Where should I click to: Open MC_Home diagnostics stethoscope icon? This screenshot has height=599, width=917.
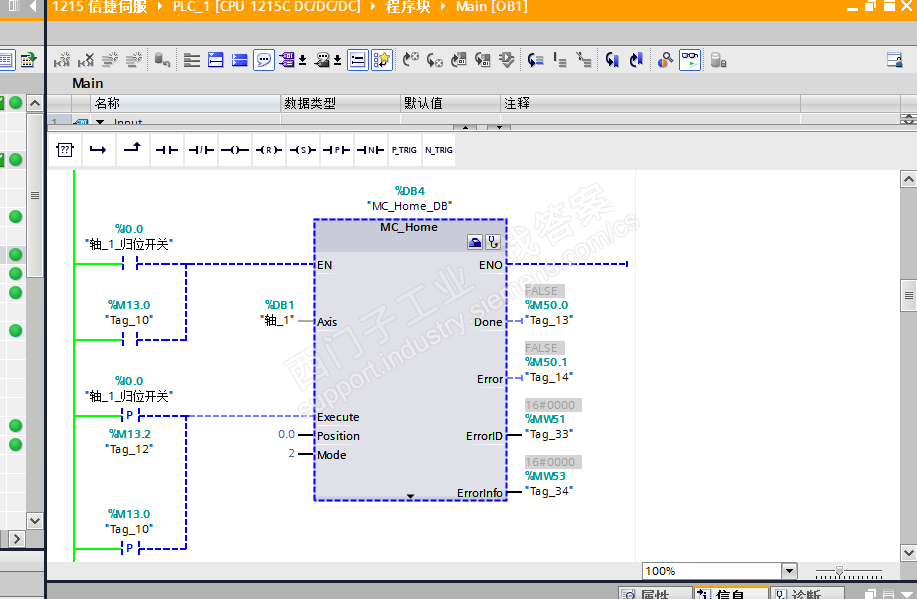(493, 242)
